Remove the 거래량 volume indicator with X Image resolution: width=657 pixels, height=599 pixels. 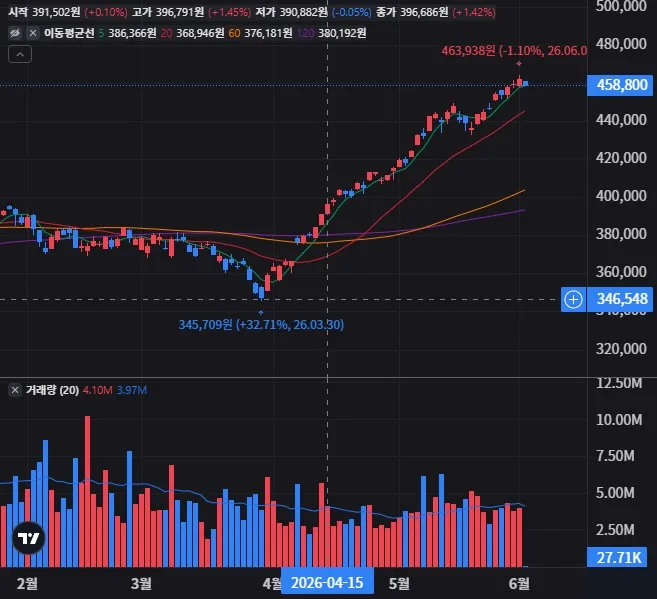coord(15,390)
